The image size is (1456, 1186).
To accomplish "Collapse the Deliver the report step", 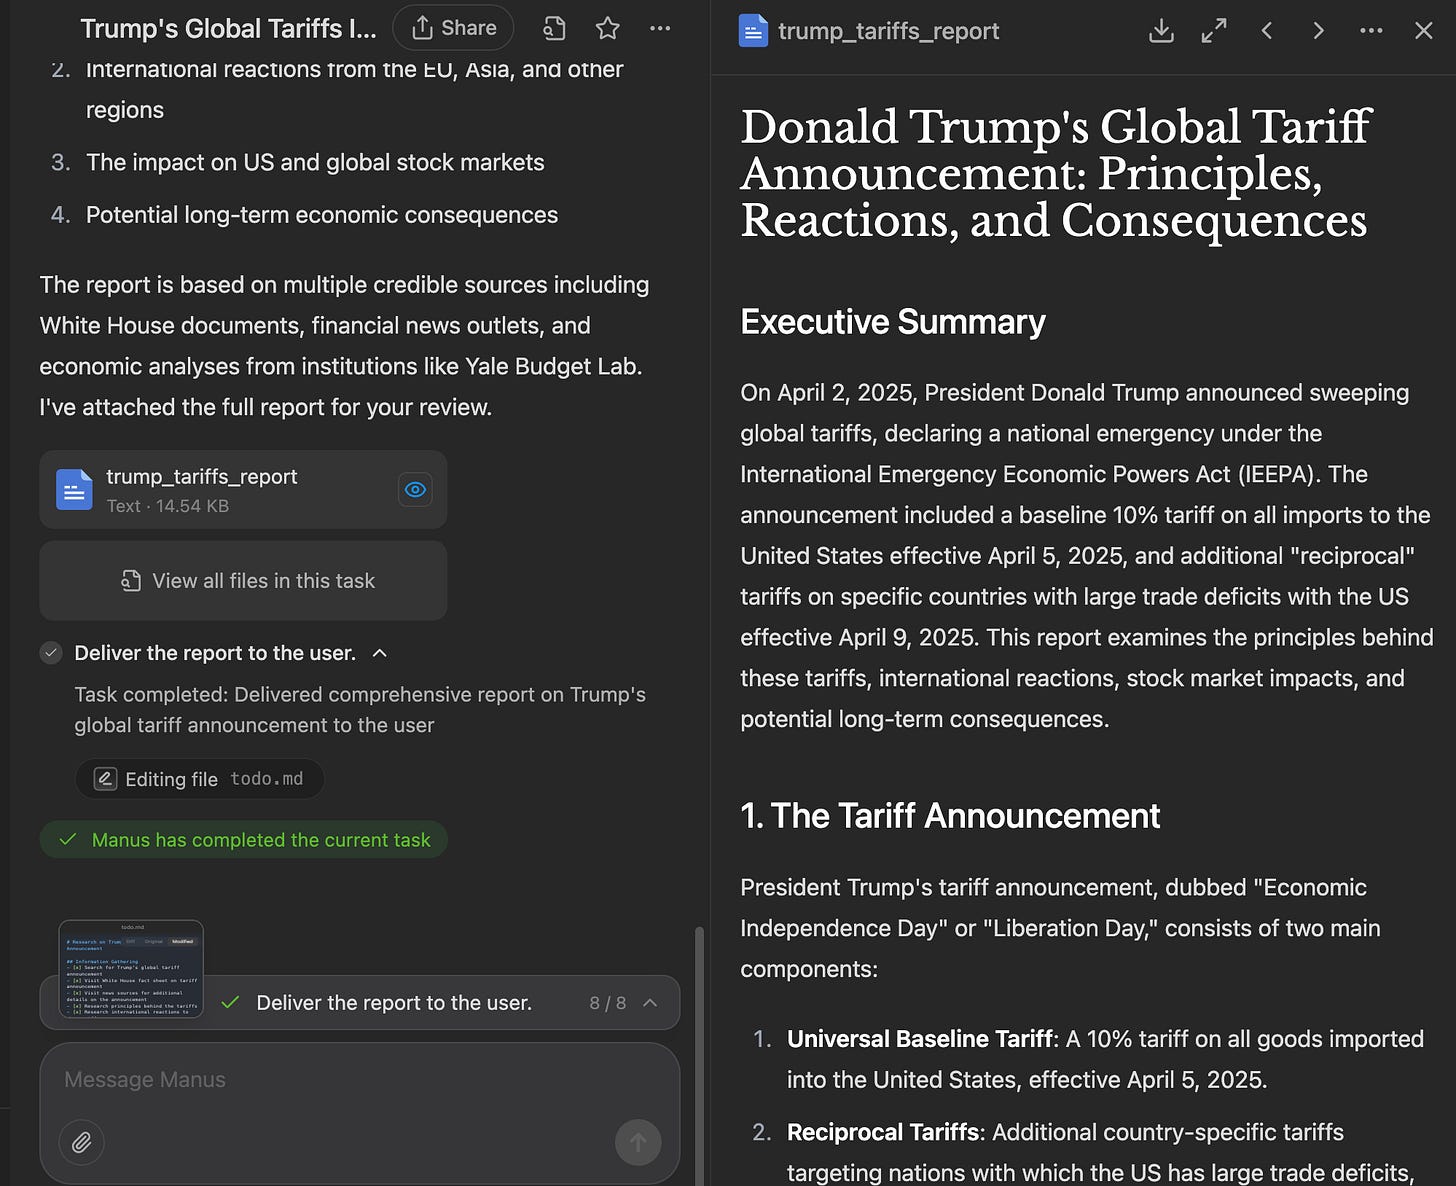I will coord(380,653).
